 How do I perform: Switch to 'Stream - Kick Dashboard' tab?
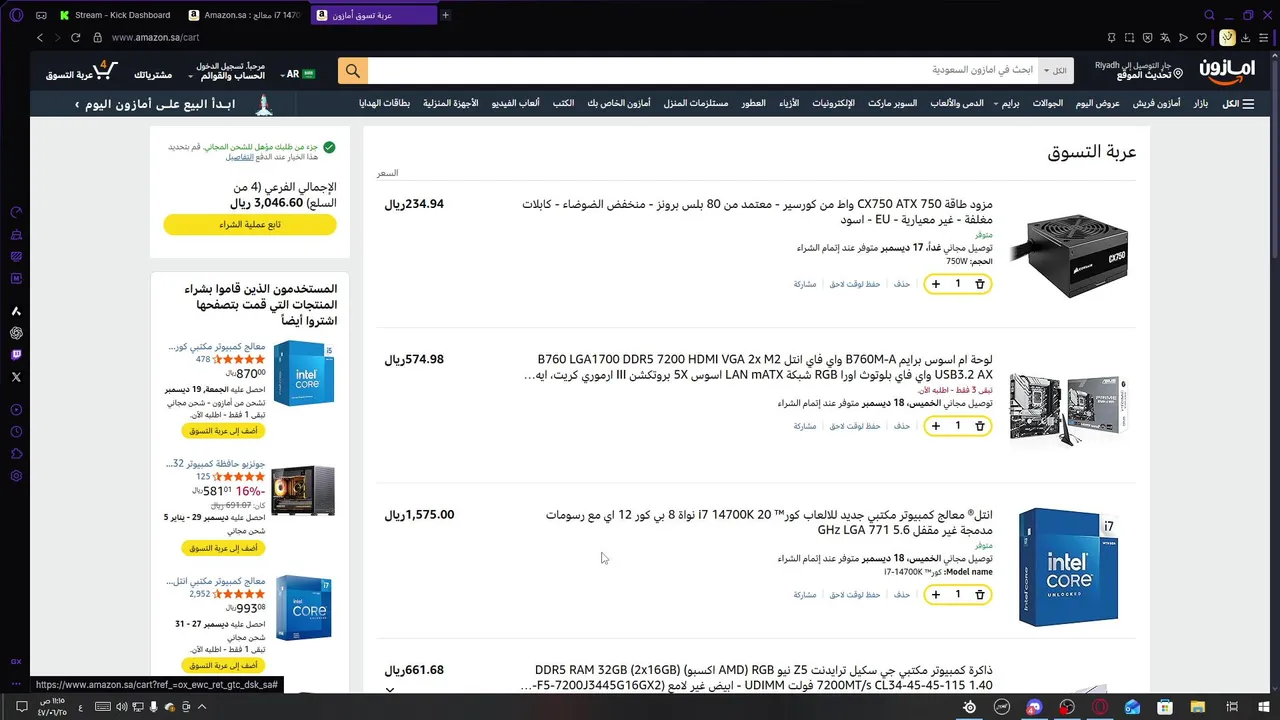pos(116,15)
